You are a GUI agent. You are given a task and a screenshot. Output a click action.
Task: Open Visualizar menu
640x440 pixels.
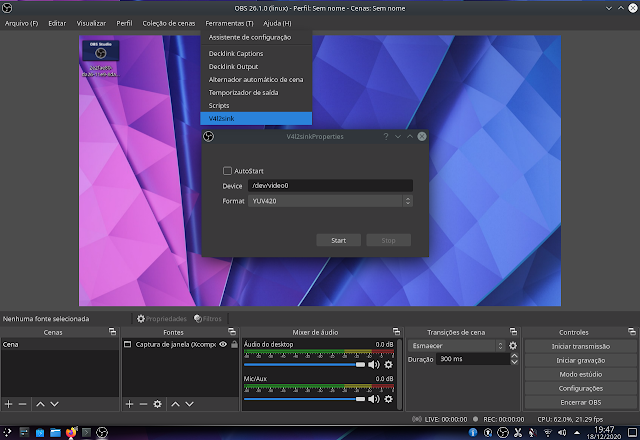[91, 23]
